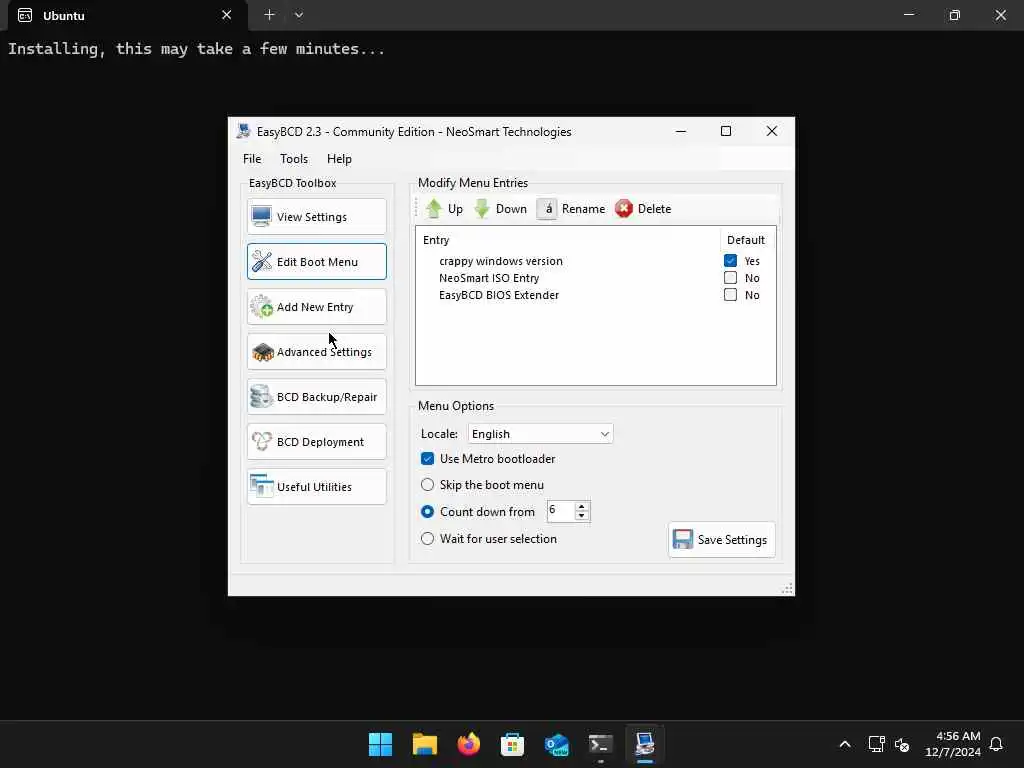Open View Settings in EasyBCD Toolbox
1024x768 pixels.
(x=317, y=217)
